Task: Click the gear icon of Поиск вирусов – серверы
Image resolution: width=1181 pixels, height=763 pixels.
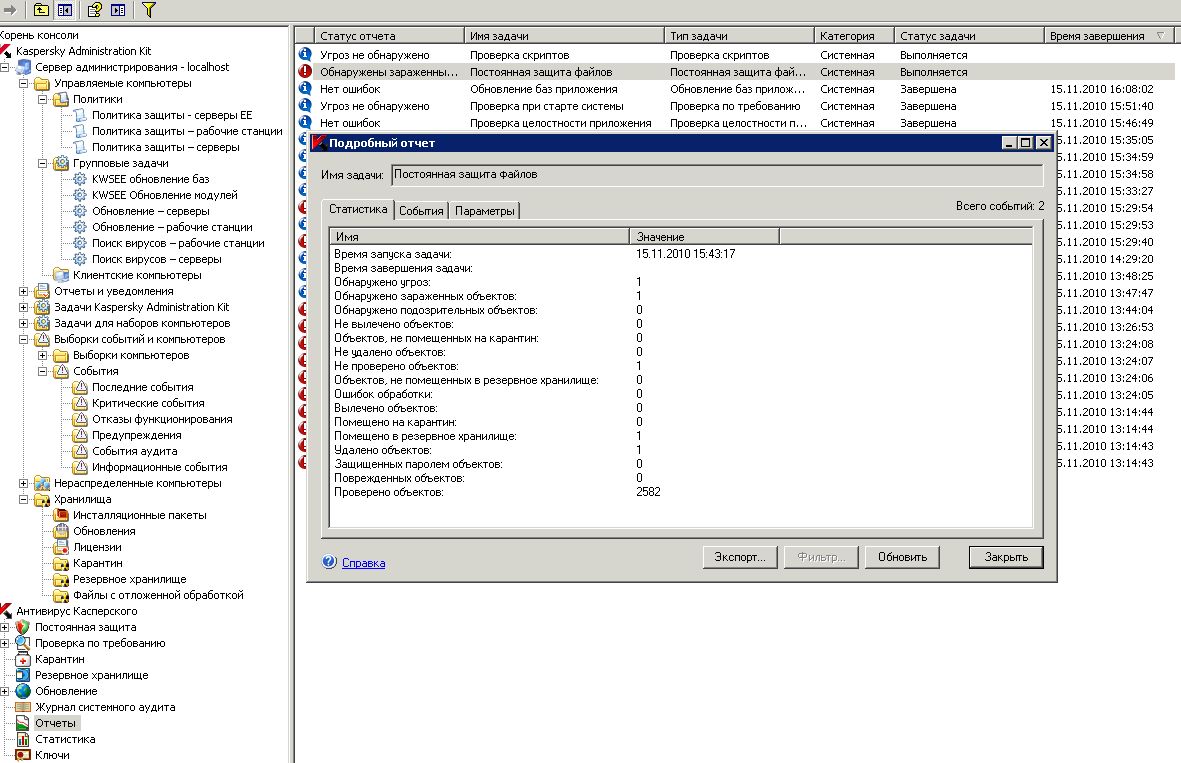Action: 80,259
